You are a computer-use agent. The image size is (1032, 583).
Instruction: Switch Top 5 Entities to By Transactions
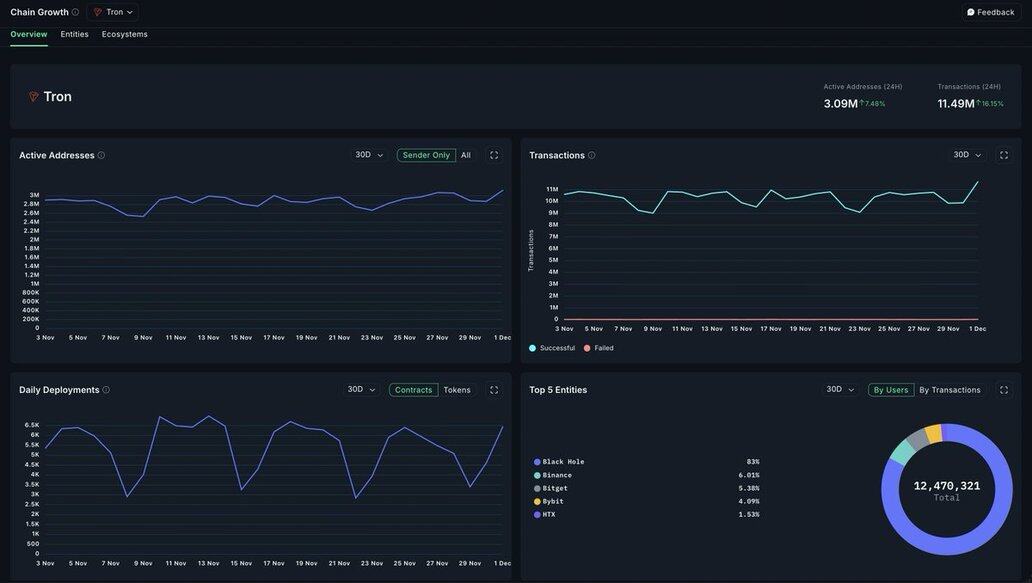[950, 390]
